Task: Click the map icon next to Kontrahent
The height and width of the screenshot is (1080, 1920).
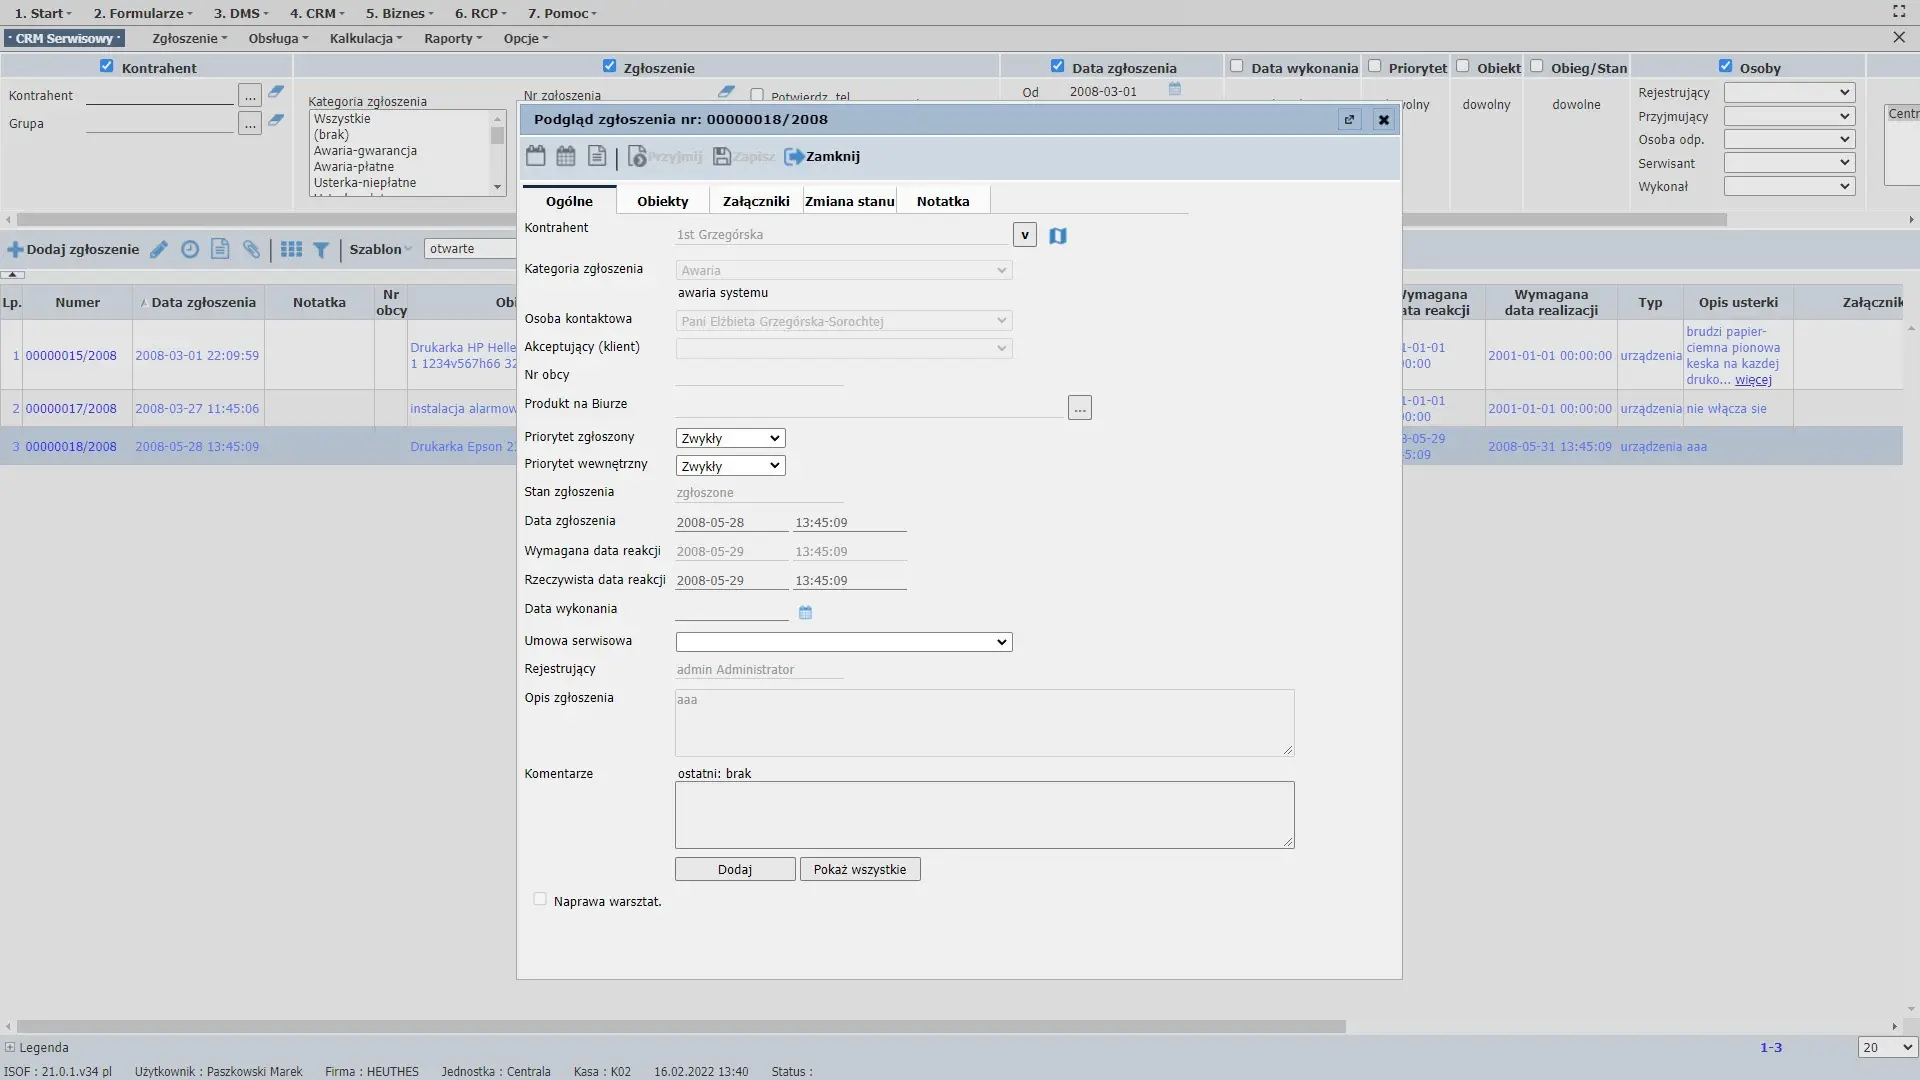Action: click(1058, 236)
